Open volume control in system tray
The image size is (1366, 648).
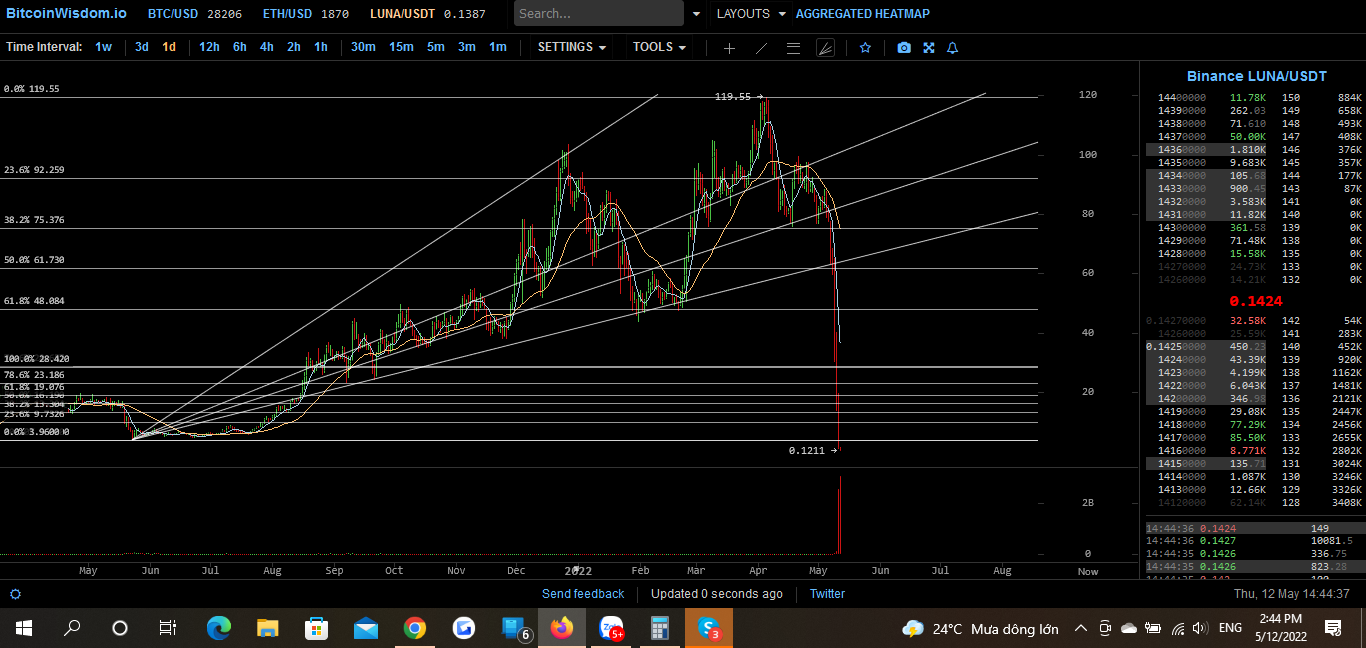[x=1202, y=628]
